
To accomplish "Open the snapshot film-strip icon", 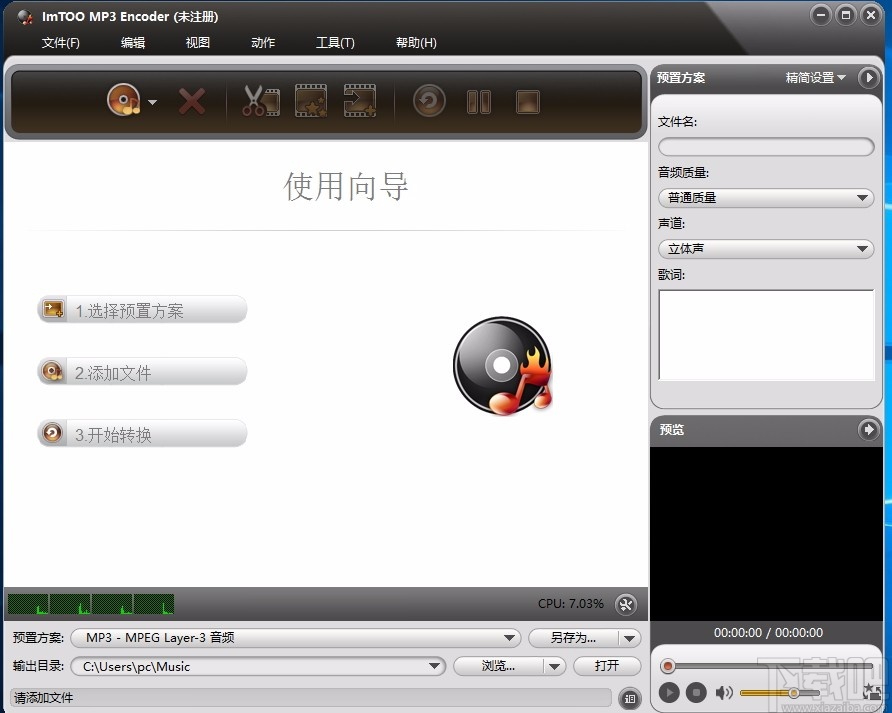I will (x=310, y=100).
